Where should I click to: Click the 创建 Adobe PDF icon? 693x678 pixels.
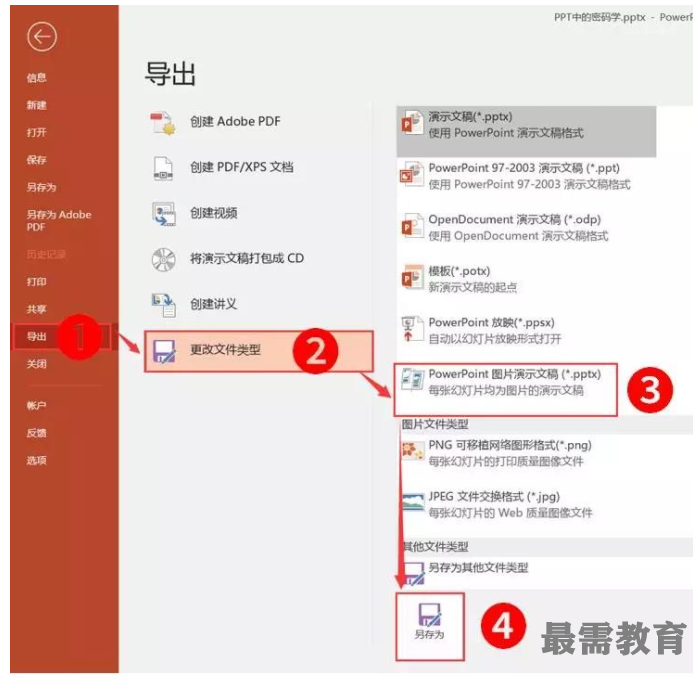coord(163,123)
